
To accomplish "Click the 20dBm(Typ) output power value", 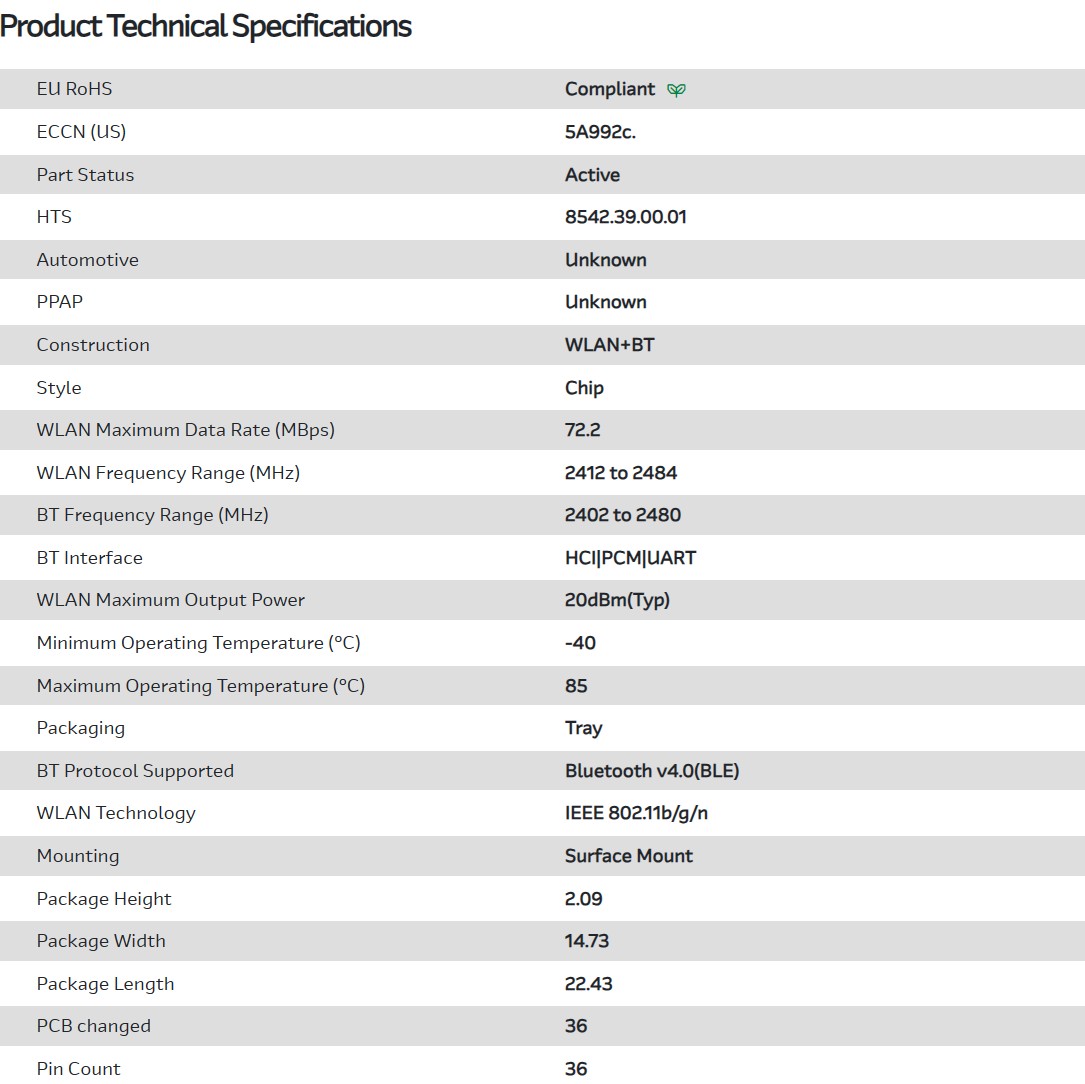I will point(617,600).
